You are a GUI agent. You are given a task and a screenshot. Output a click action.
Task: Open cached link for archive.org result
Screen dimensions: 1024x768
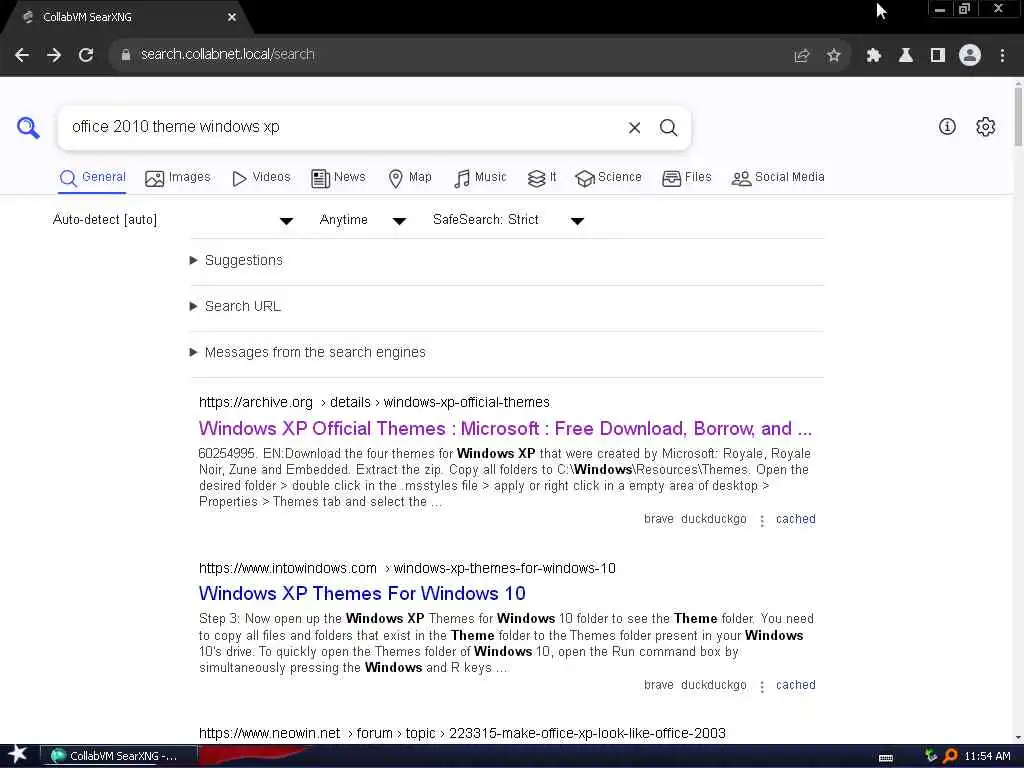795,519
